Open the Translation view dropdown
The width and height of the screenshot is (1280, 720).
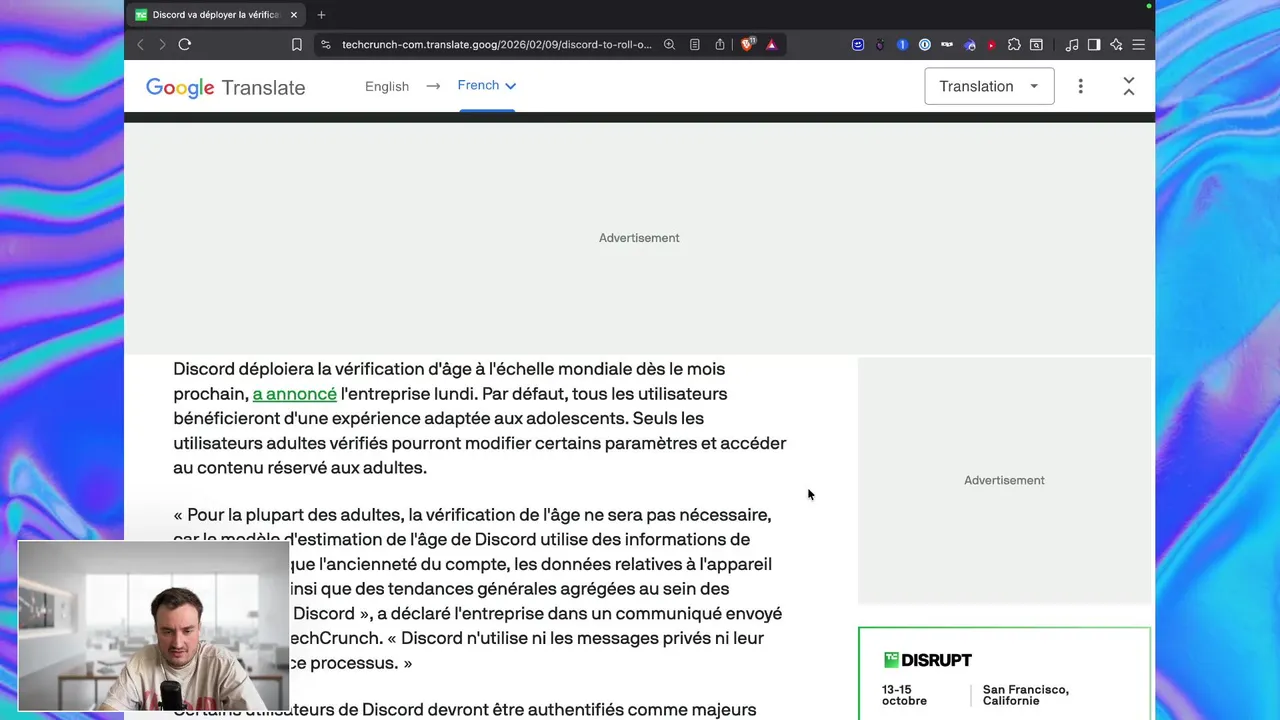(989, 86)
